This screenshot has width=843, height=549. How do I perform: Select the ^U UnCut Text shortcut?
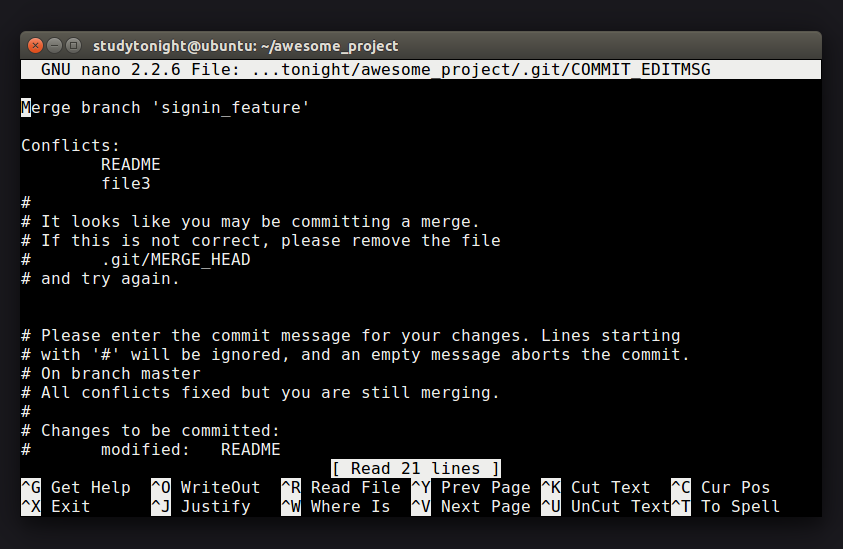[x=605, y=507]
